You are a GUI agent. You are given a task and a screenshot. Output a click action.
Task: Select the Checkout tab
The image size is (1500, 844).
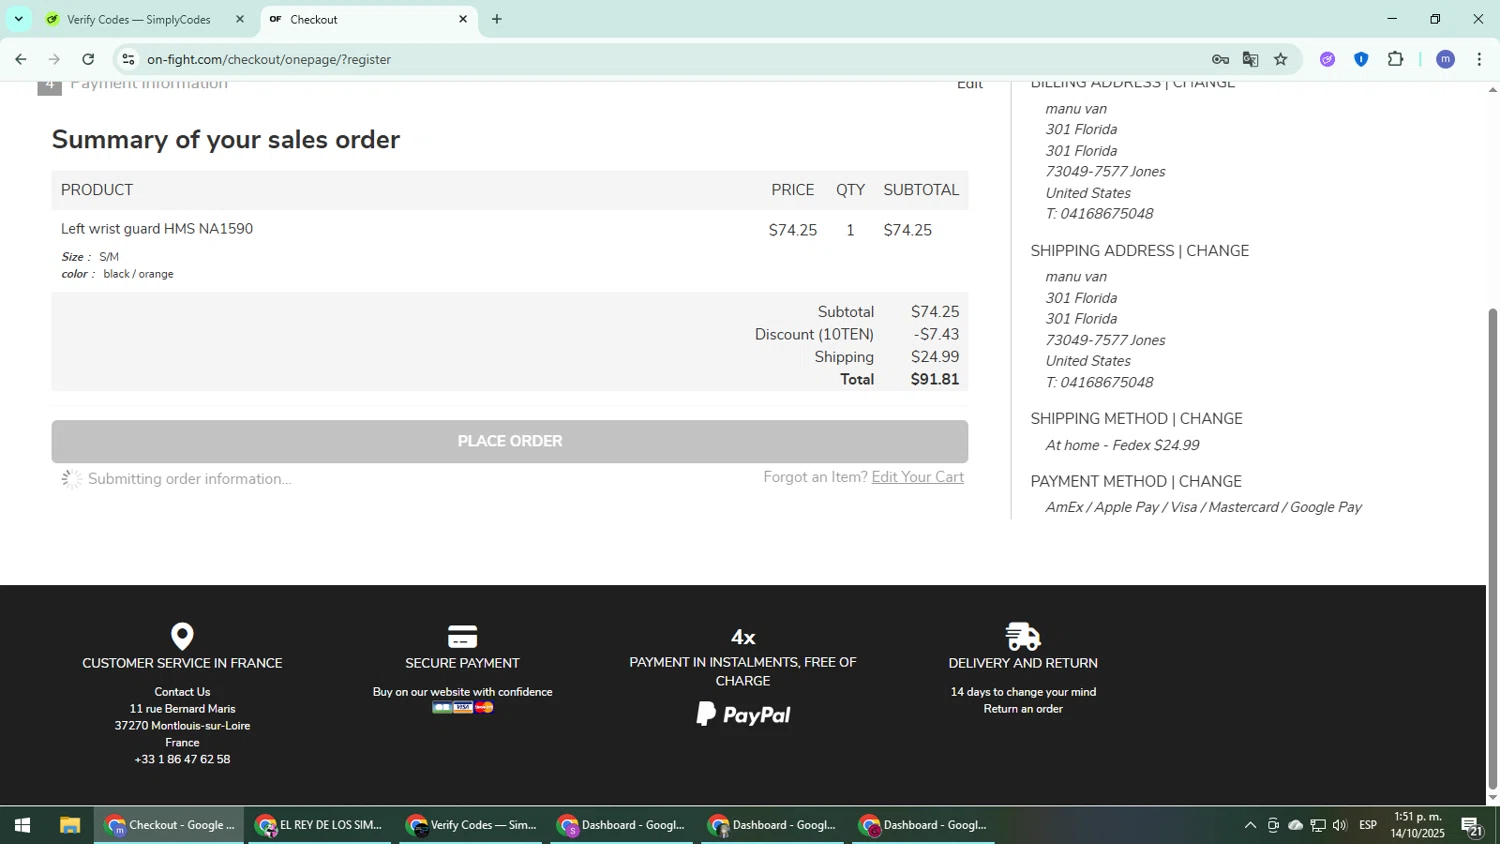coord(366,19)
